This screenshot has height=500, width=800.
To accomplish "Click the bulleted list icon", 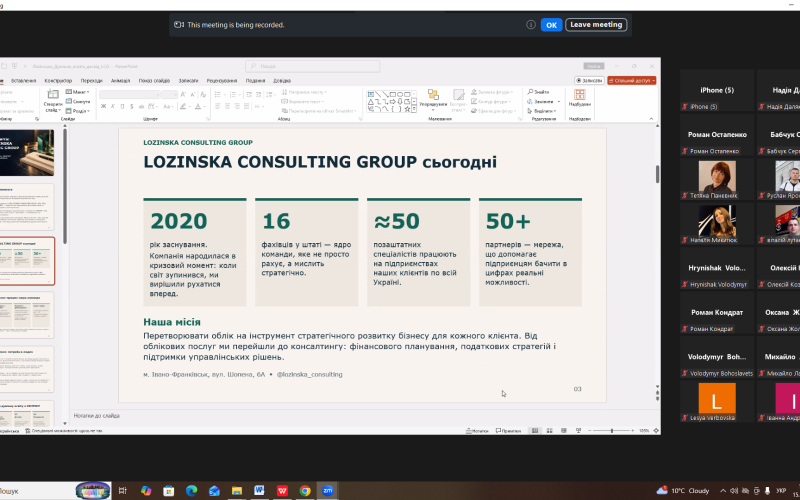I will pos(218,94).
